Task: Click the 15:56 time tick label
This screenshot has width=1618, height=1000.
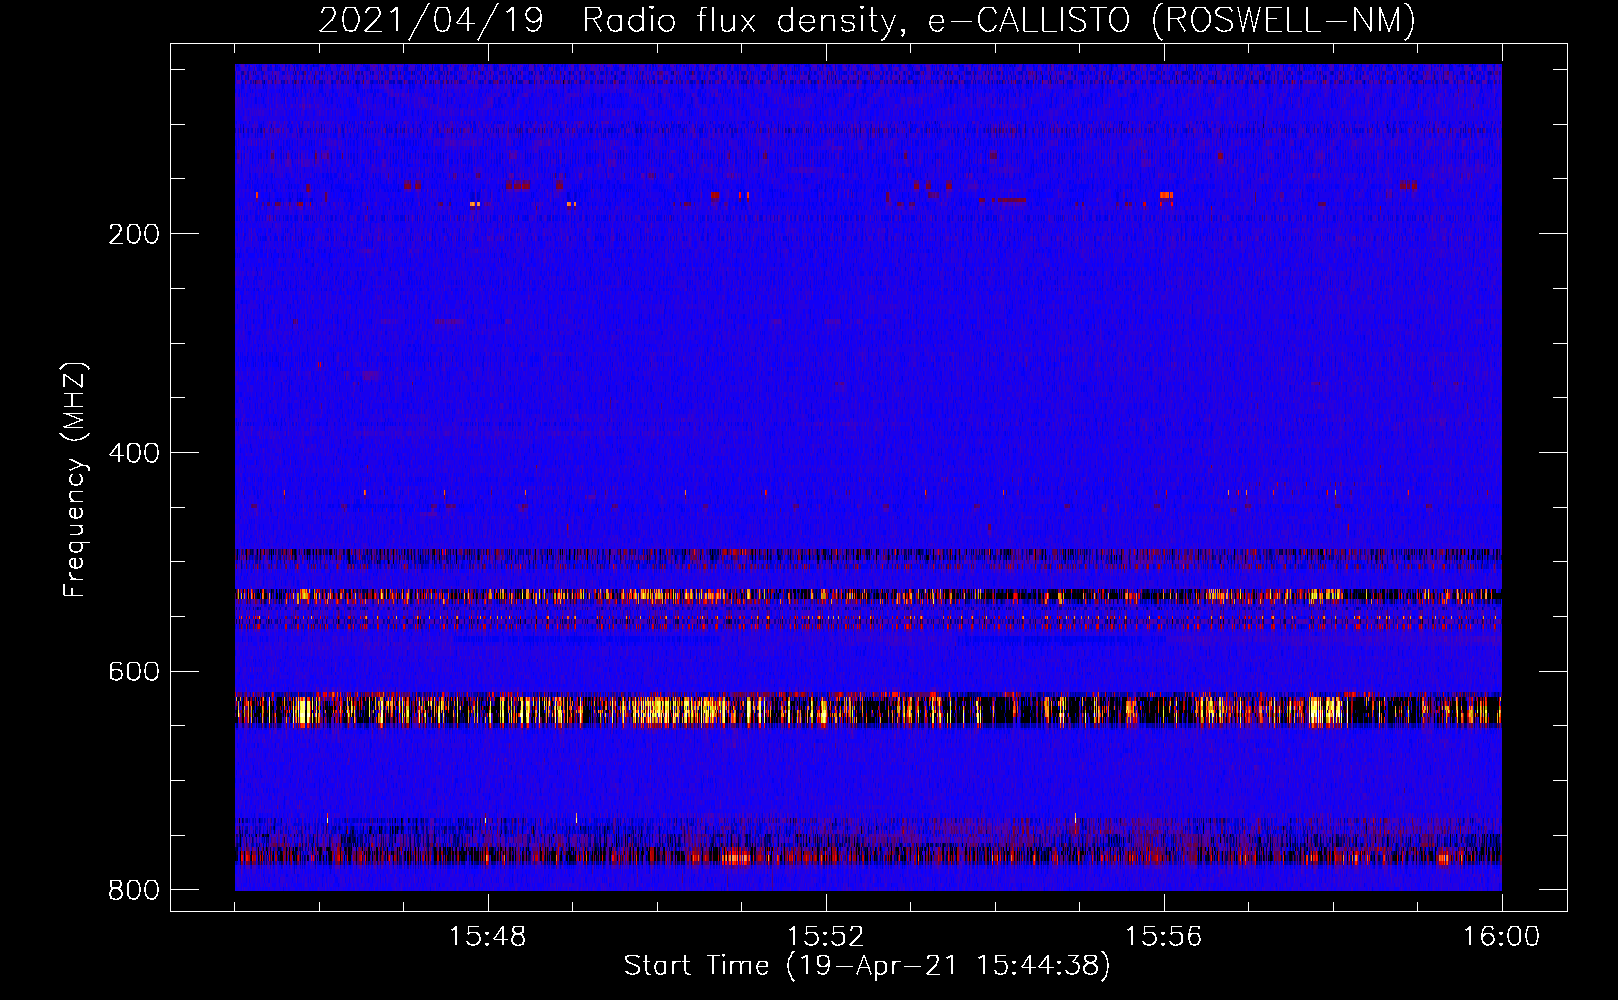Action: pos(1163,937)
